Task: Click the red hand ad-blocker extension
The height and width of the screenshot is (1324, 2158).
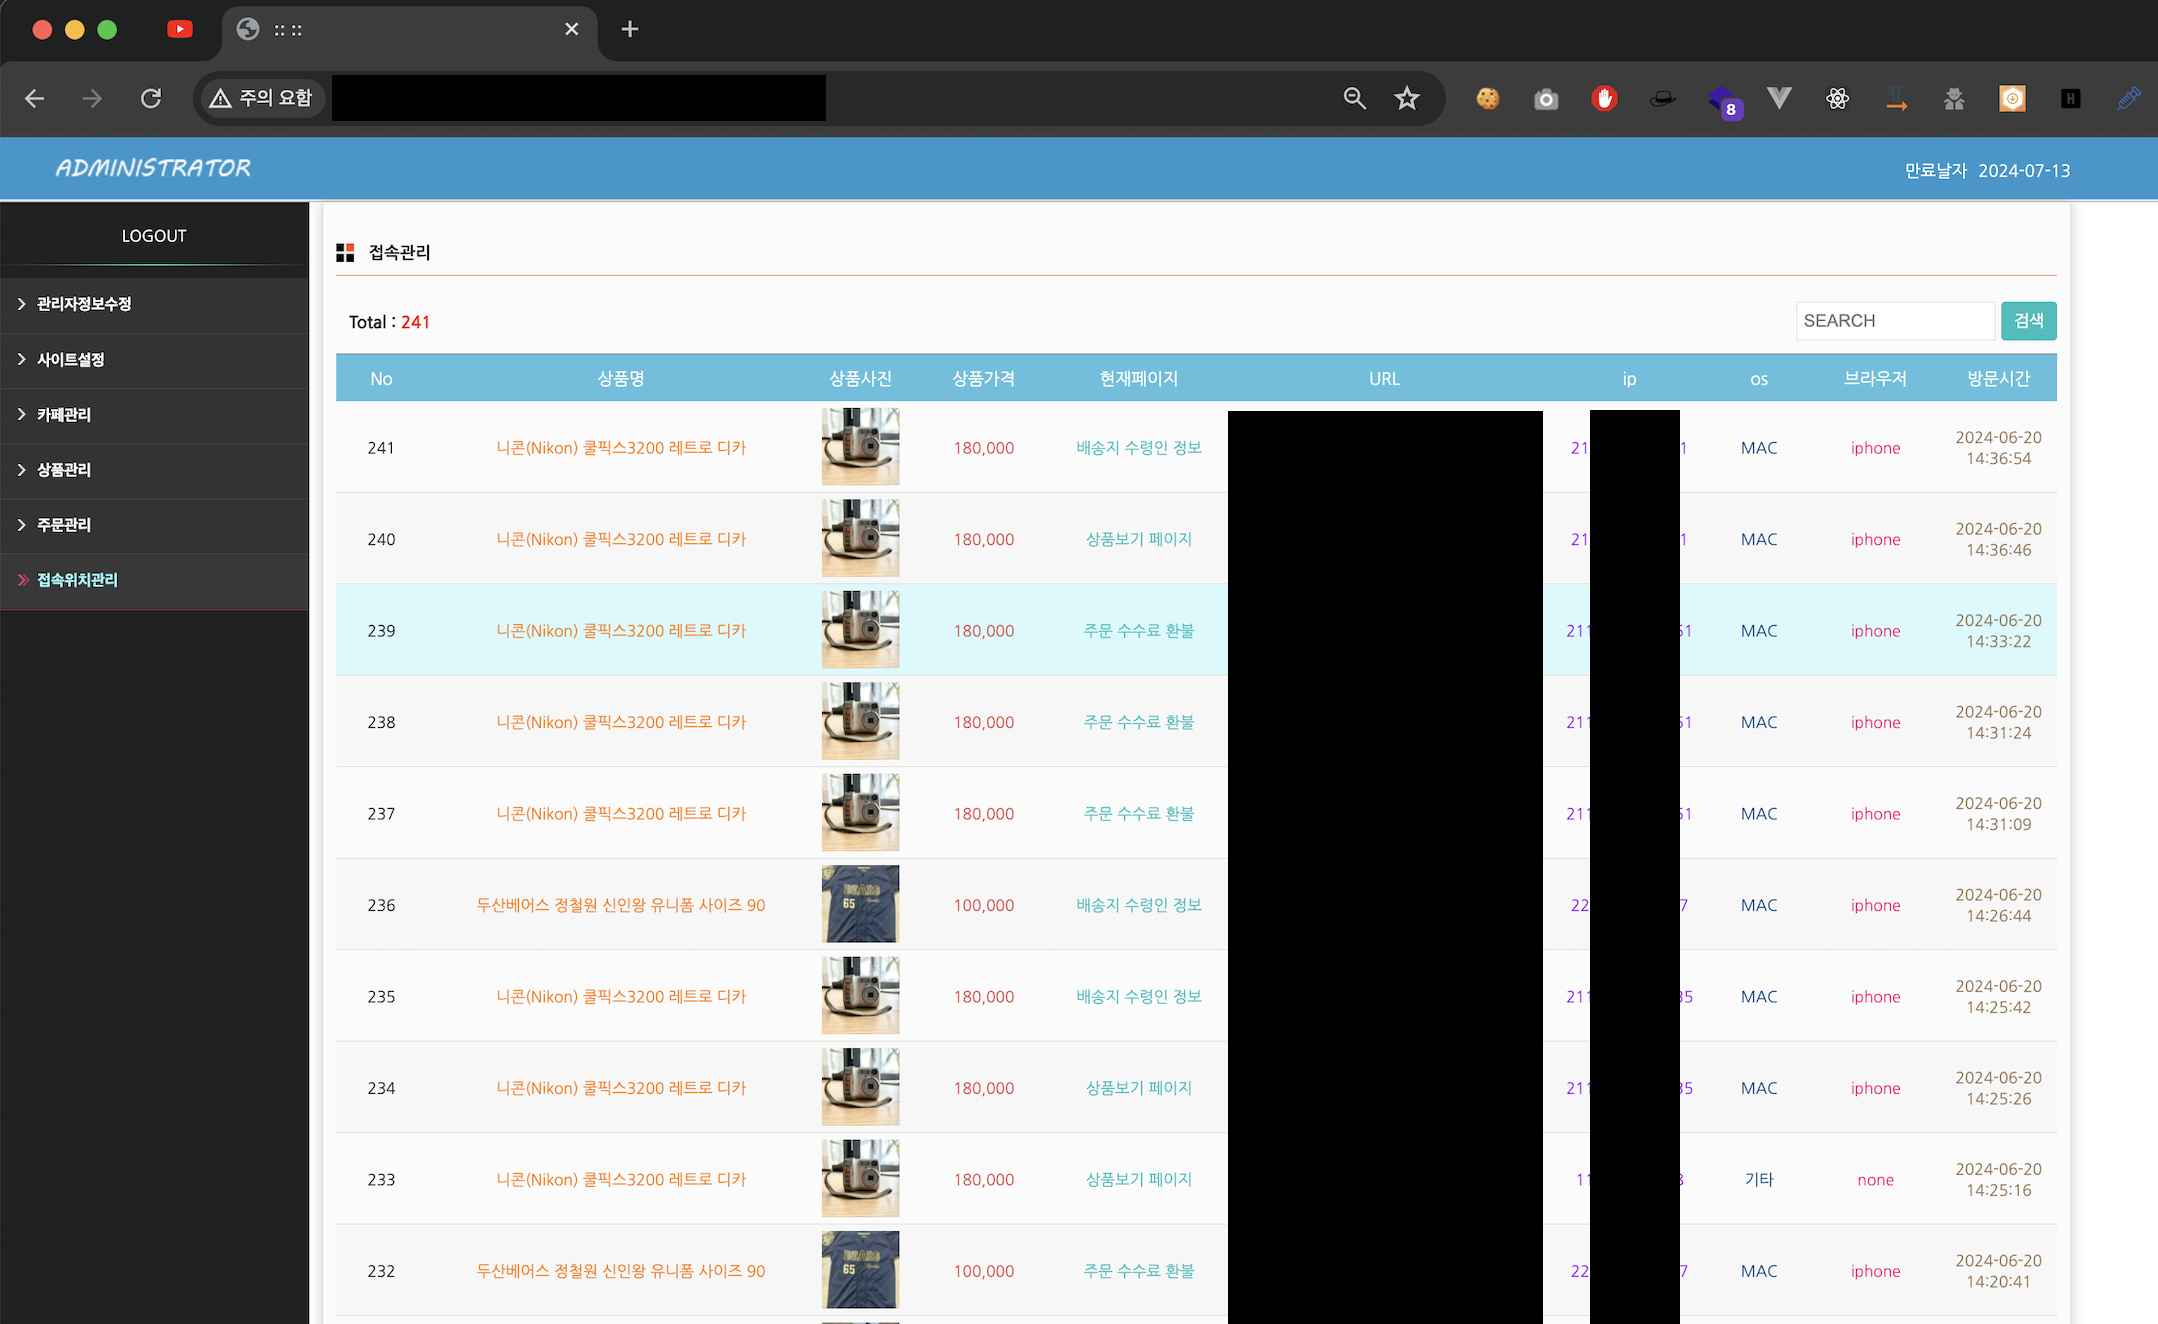Action: pyautogui.click(x=1604, y=98)
